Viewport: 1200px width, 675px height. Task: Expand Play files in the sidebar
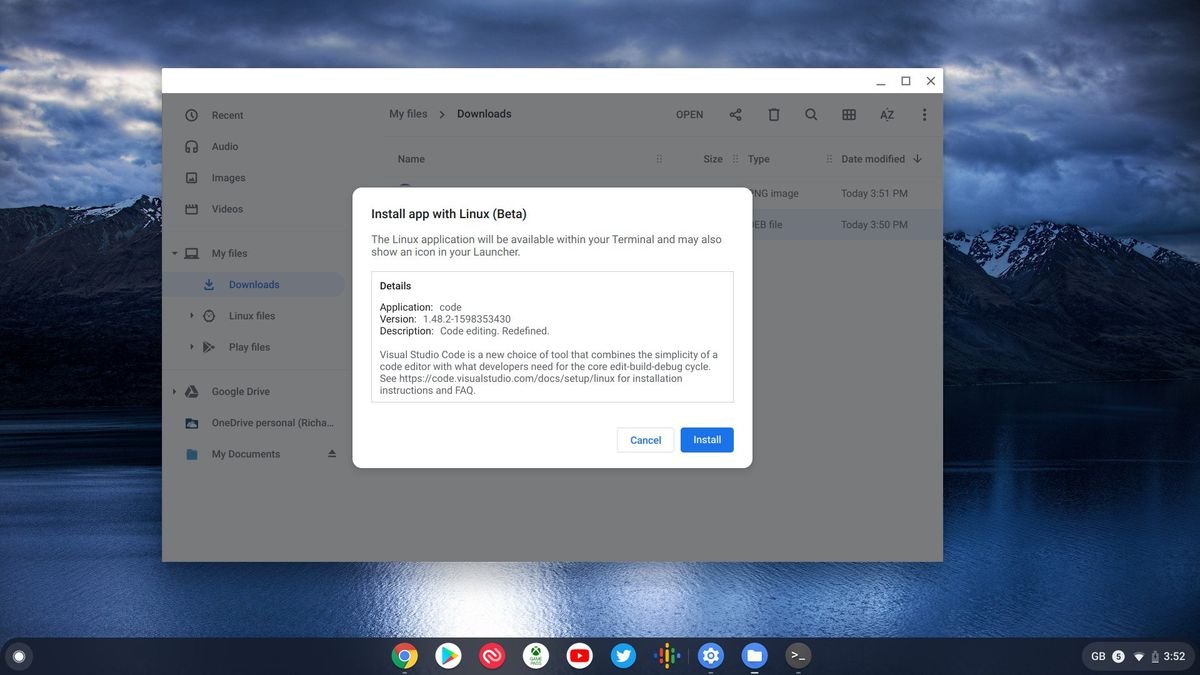pos(191,347)
